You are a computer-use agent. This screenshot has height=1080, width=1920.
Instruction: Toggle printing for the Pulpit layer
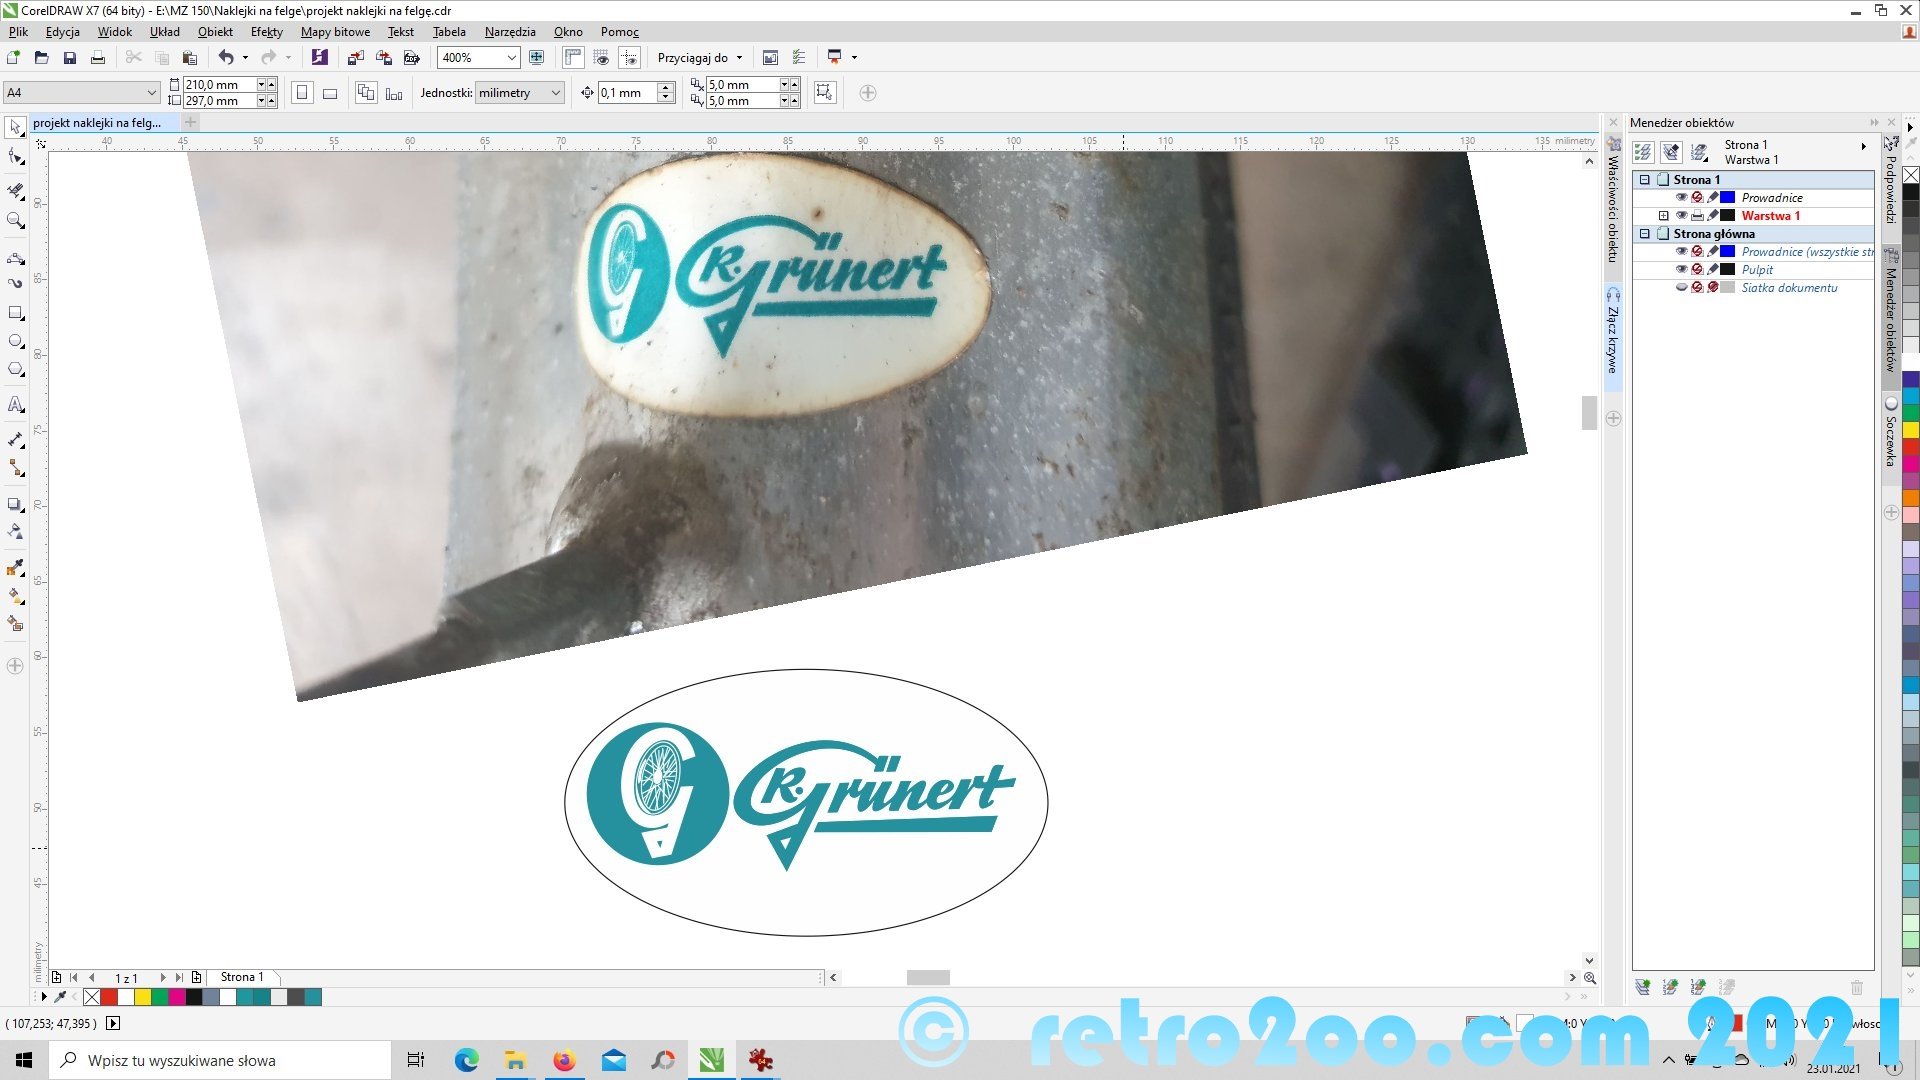tap(1697, 270)
